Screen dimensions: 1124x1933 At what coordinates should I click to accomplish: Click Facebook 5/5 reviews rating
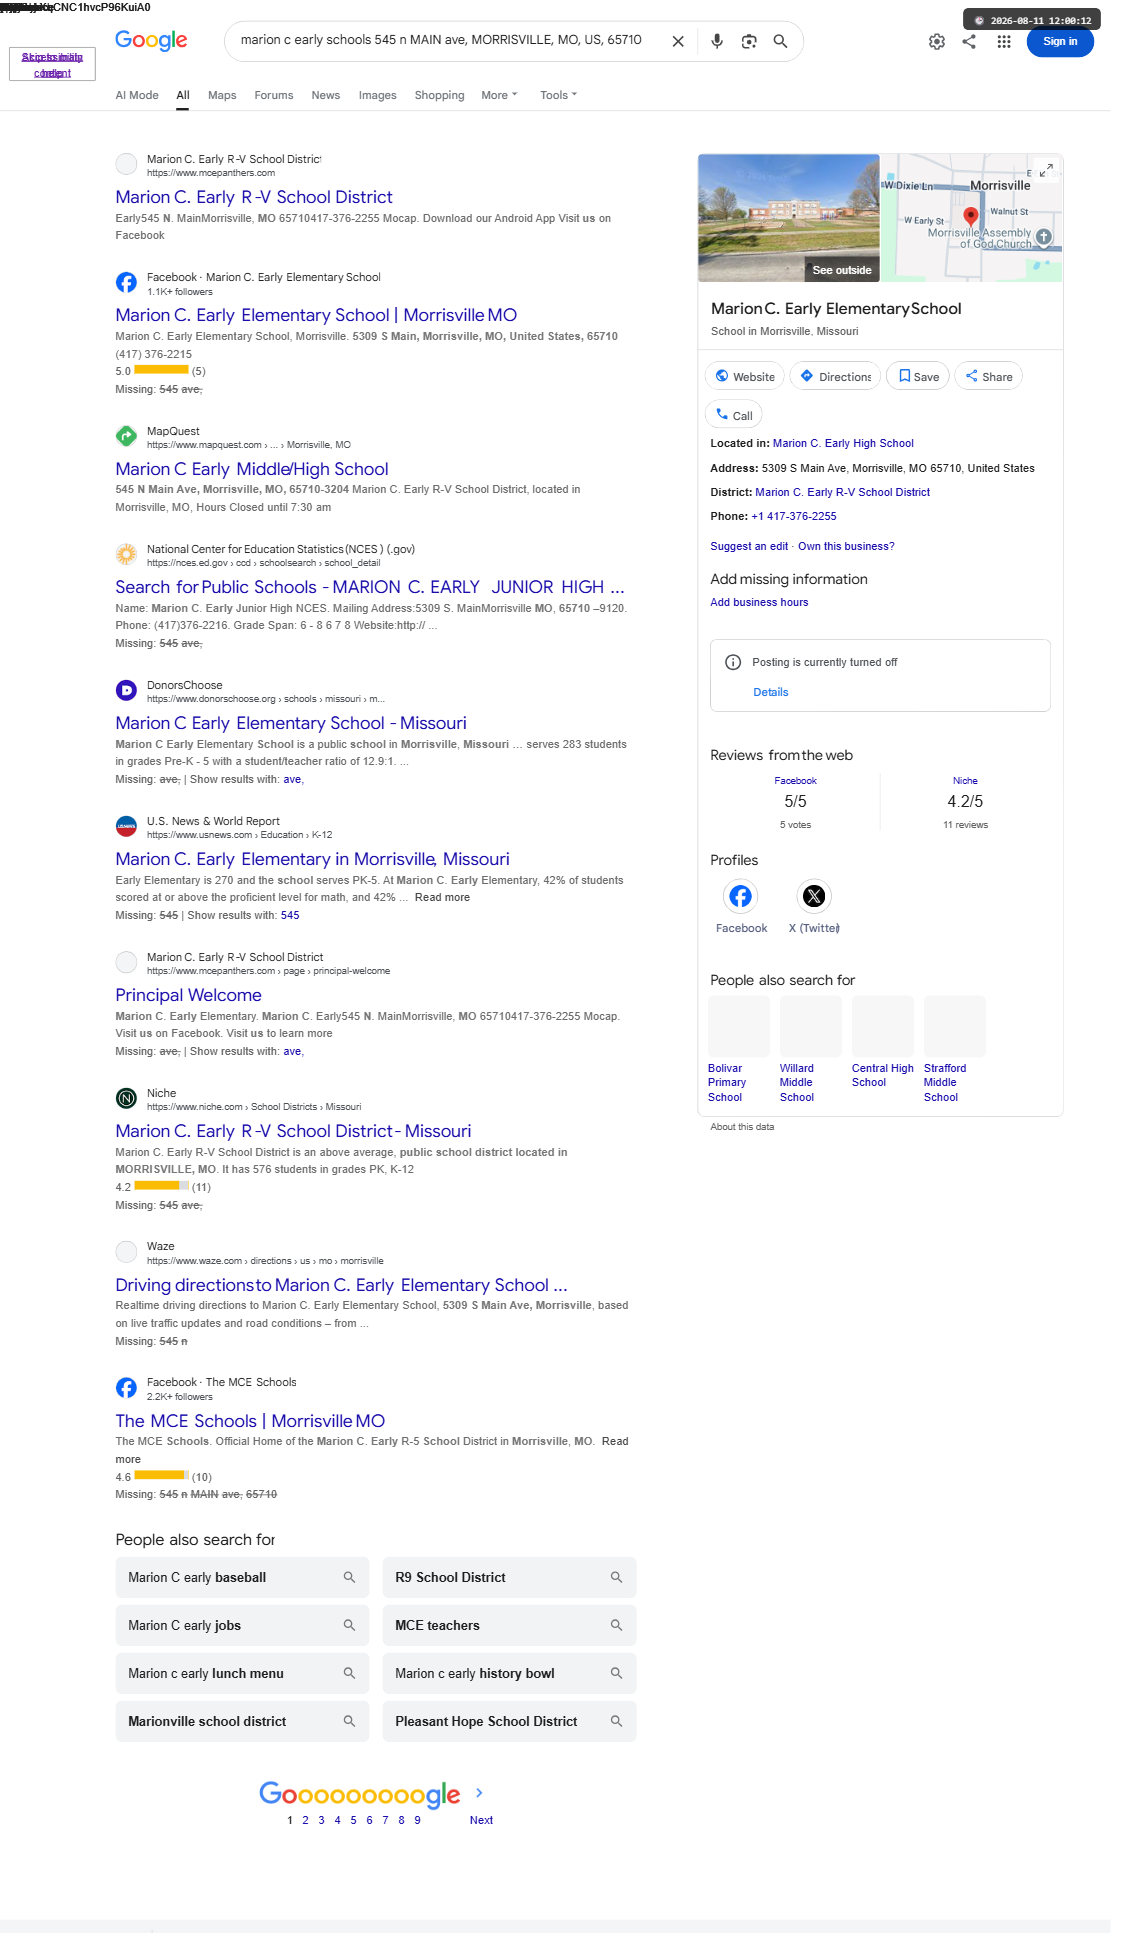[x=795, y=801]
